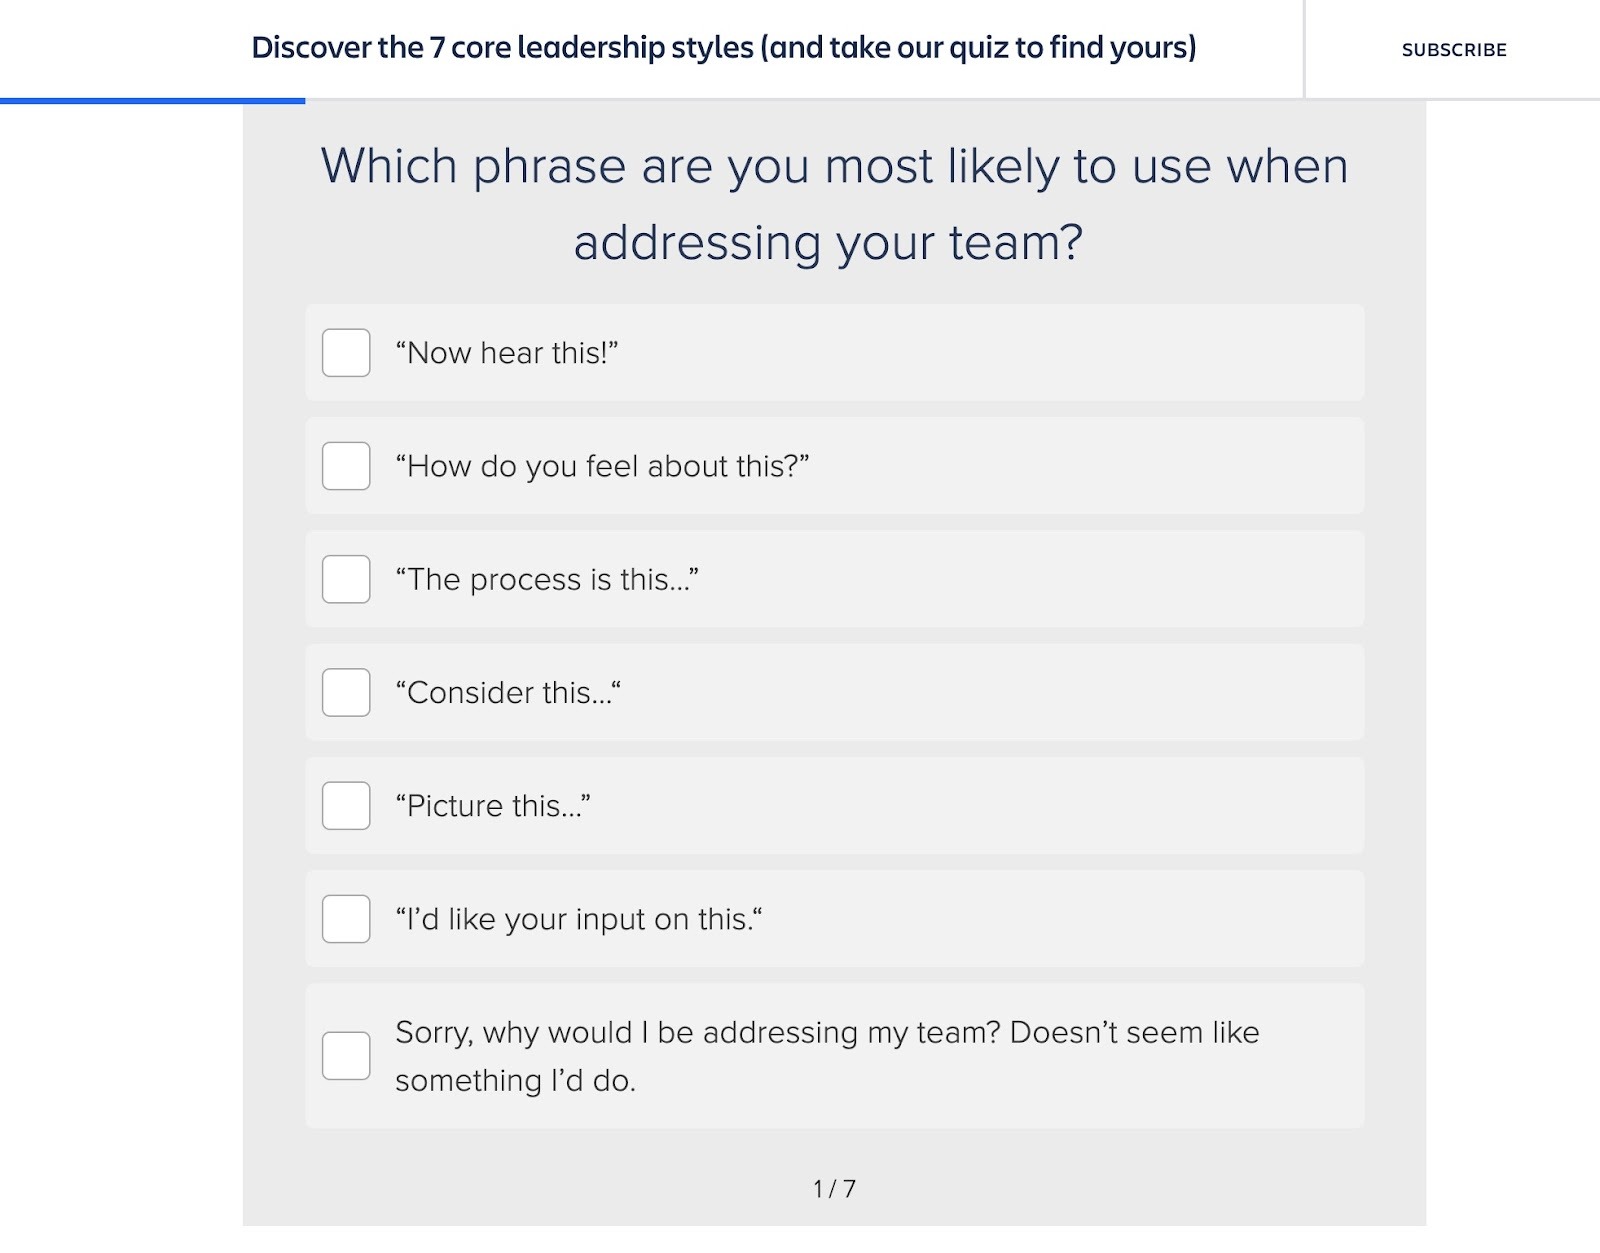The height and width of the screenshot is (1253, 1600).
Task: Select the "Now hear this!" answer row
Action: coord(835,352)
